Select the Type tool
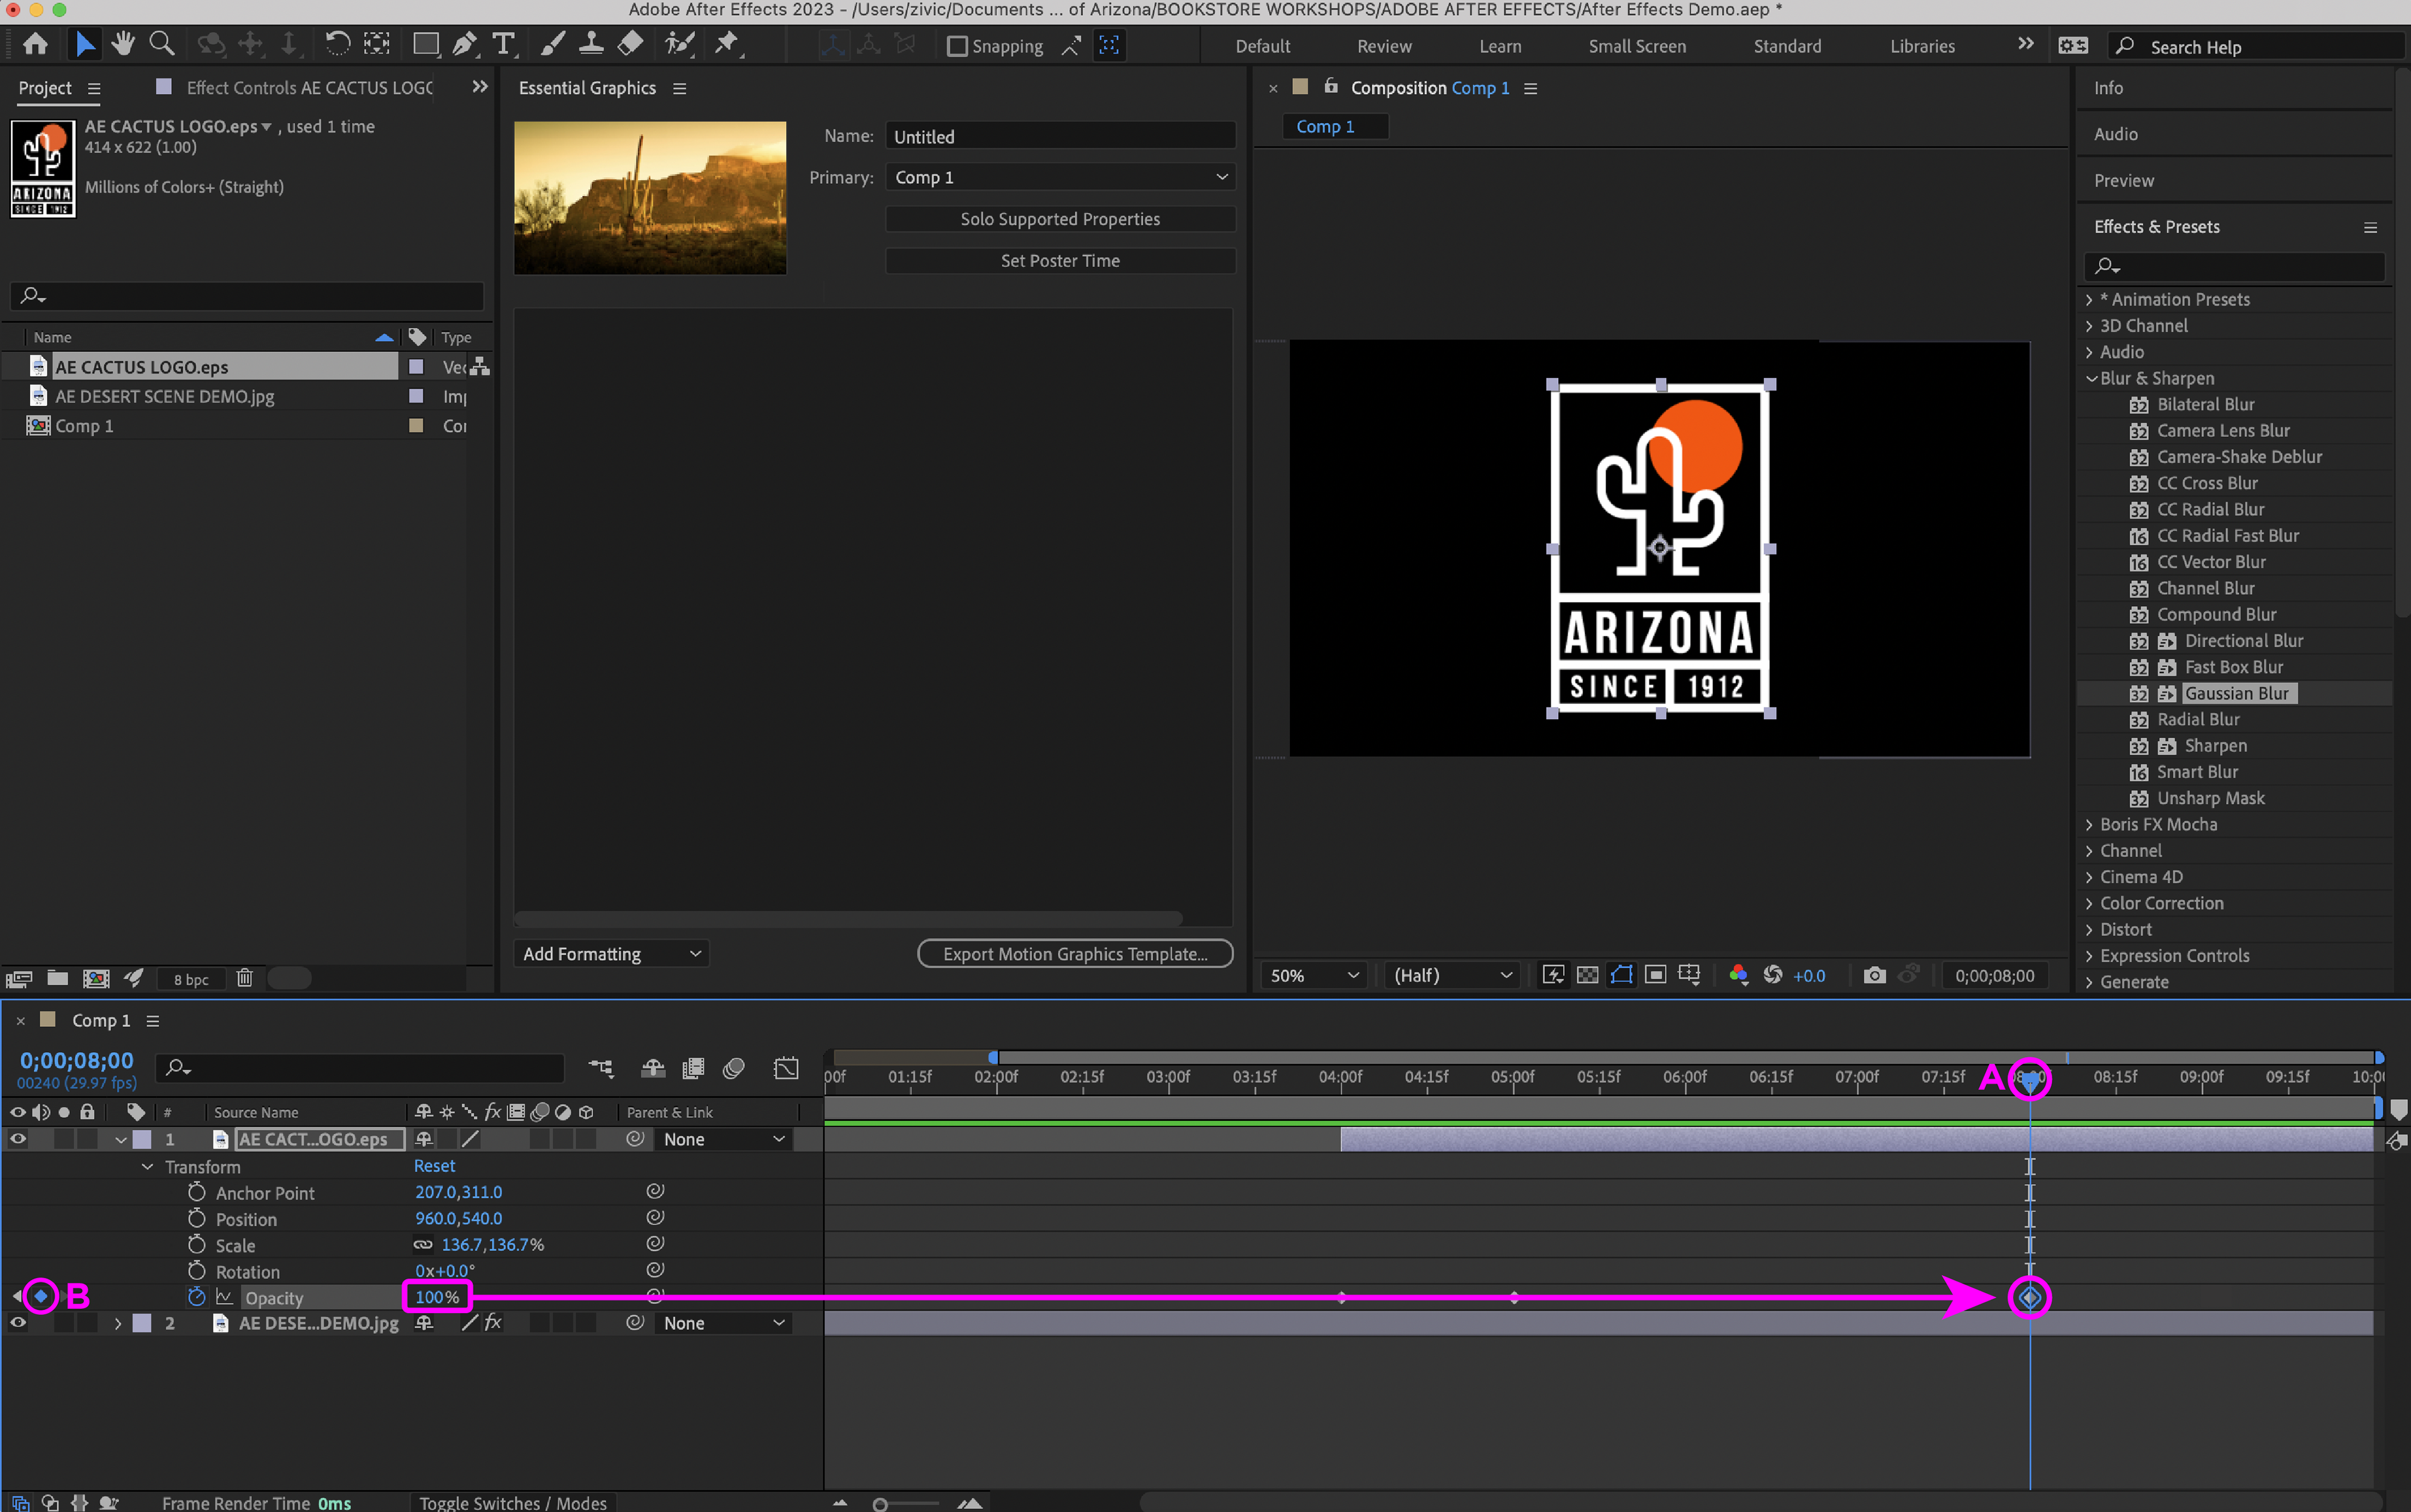 (503, 44)
